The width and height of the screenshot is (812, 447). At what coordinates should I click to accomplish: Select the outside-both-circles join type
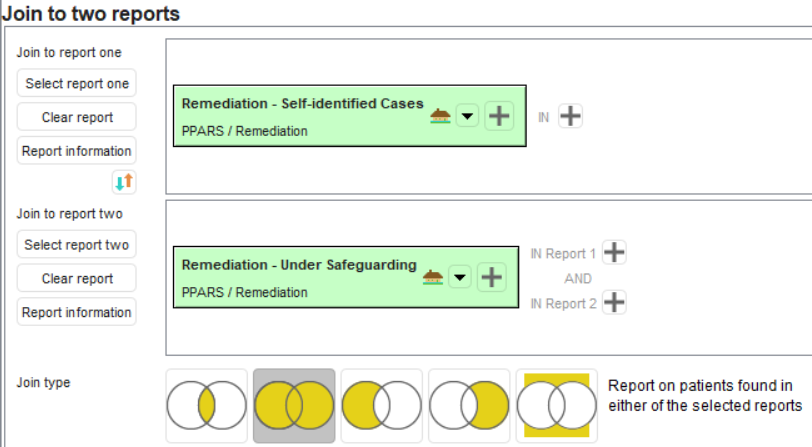(557, 405)
